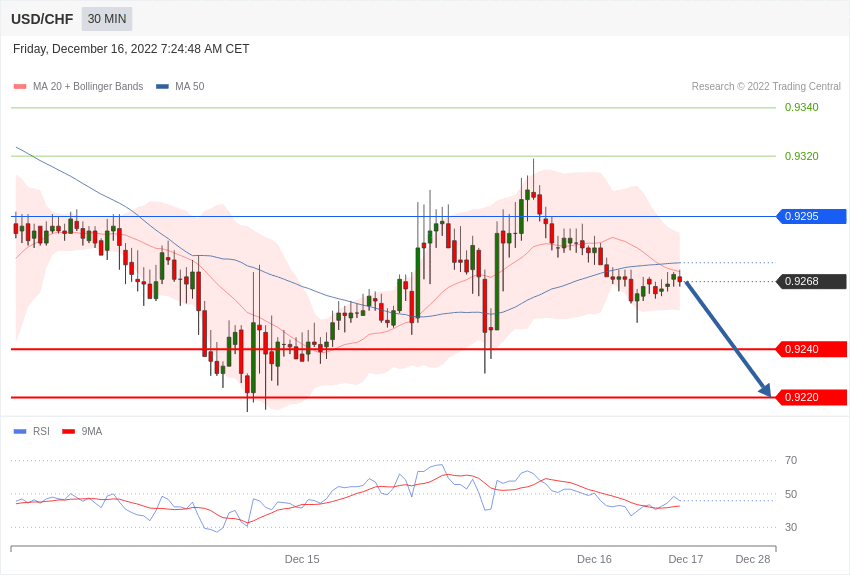Screen dimensions: 850x576
Task: Click the blue 0.9295 pivot price tag
Action: click(x=812, y=216)
